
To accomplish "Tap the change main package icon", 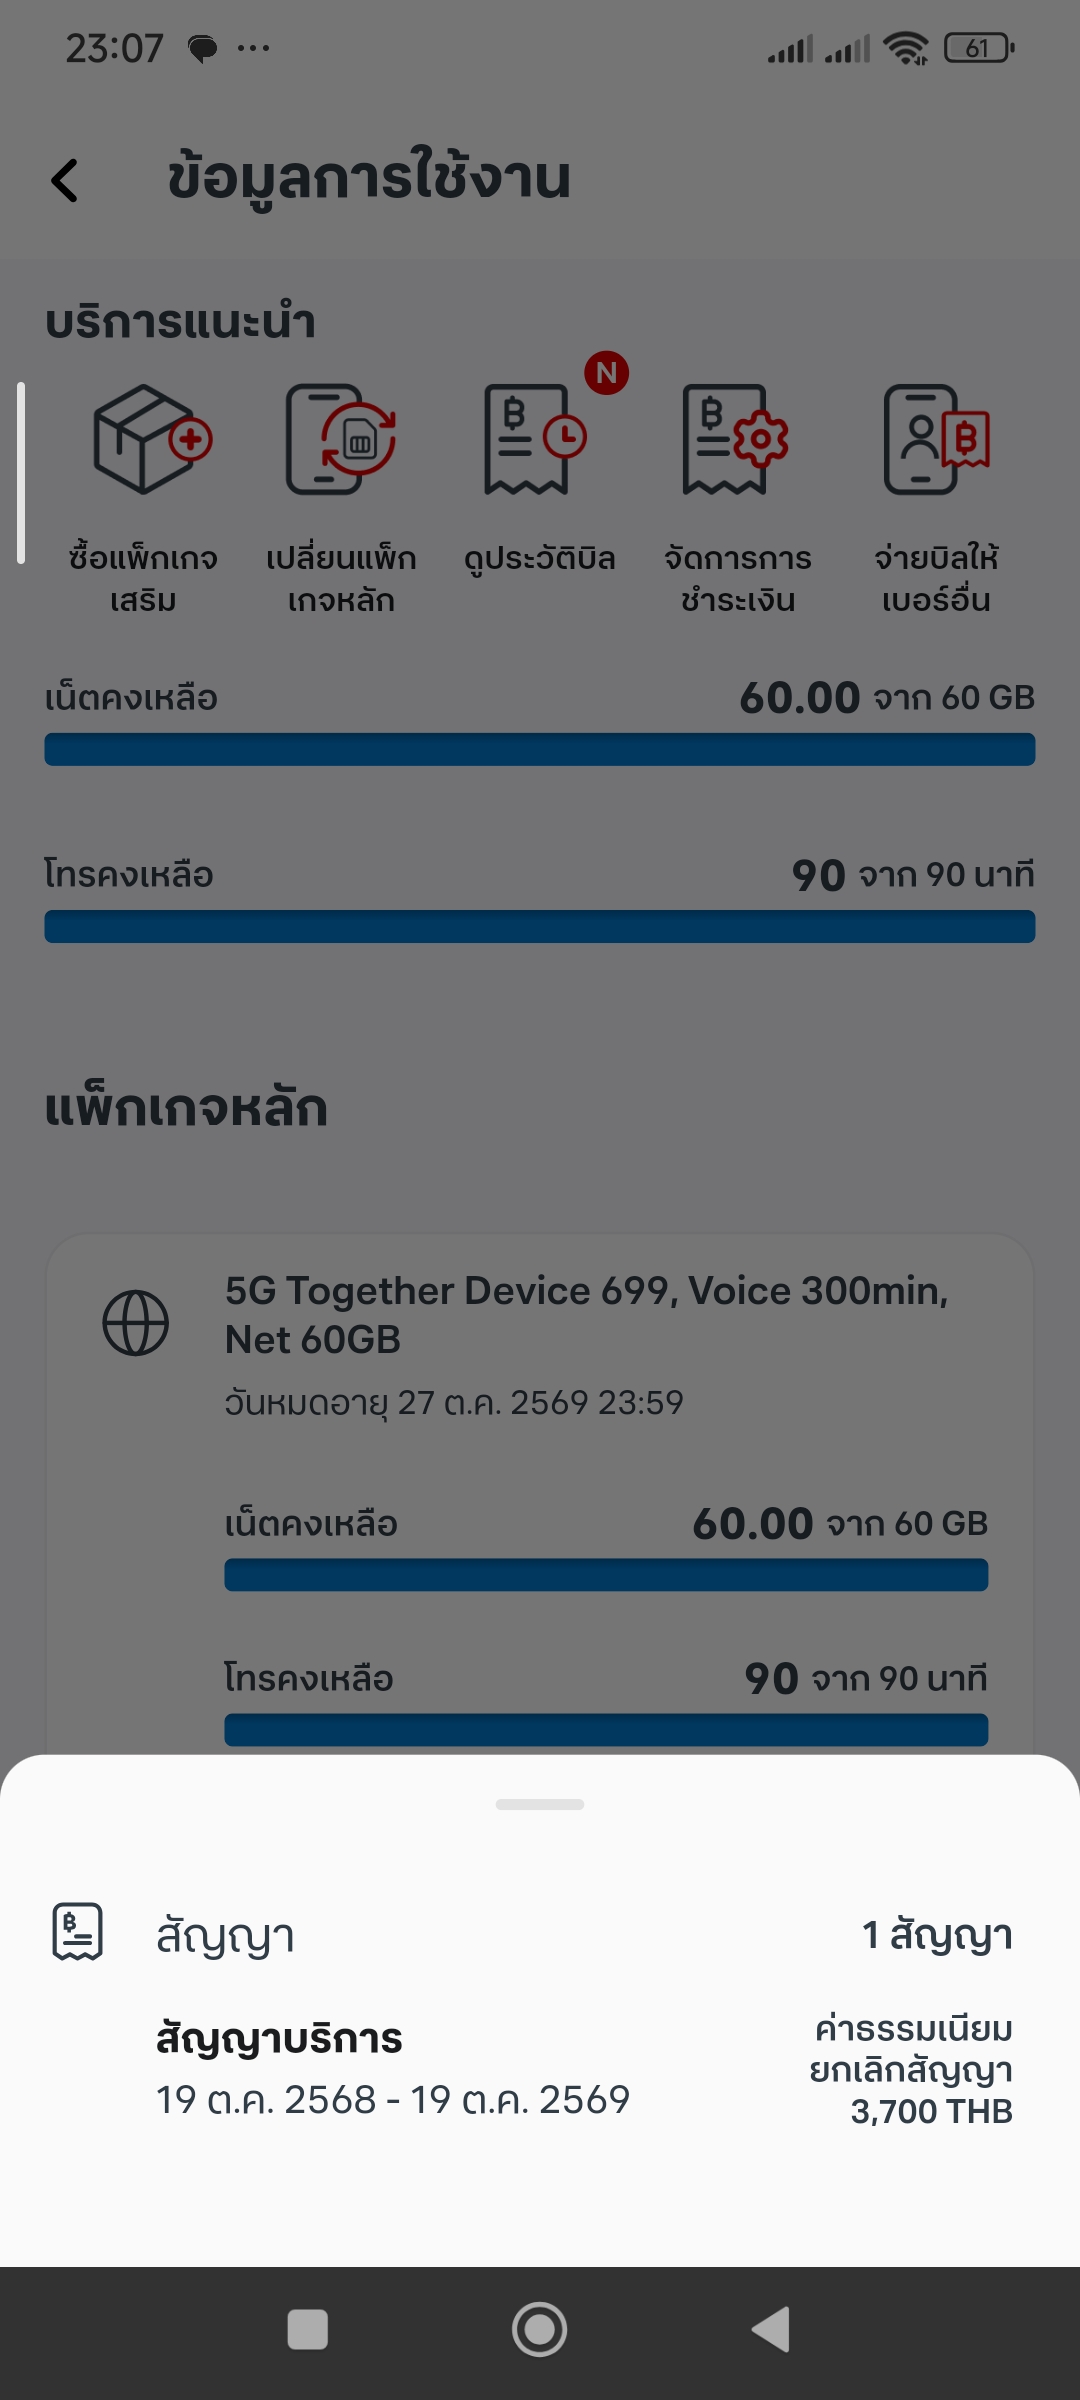I will pos(341,441).
